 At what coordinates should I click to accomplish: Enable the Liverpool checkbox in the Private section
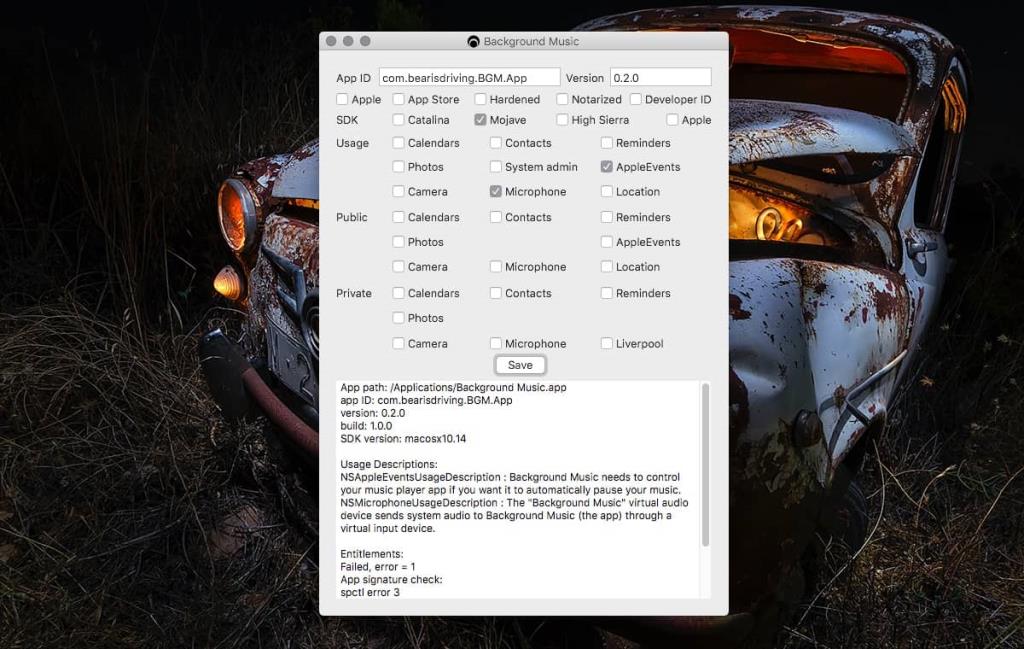click(x=605, y=343)
